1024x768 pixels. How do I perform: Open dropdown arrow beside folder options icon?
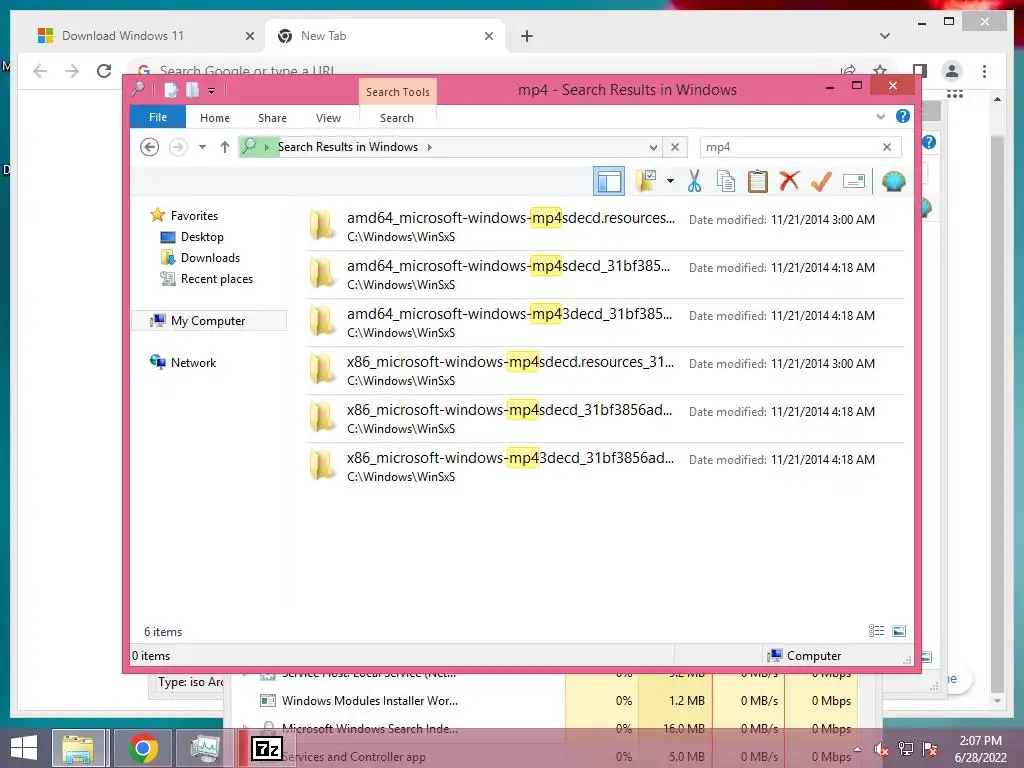pyautogui.click(x=670, y=181)
